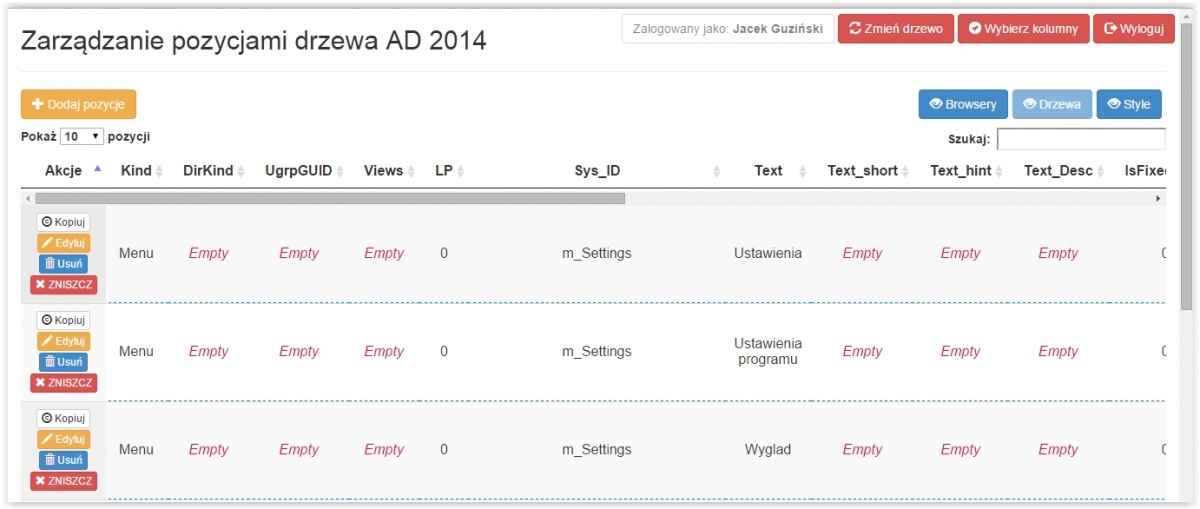This screenshot has width=1200, height=509.
Task: Add a new position with Dodaj pozycje
Action: [x=78, y=104]
